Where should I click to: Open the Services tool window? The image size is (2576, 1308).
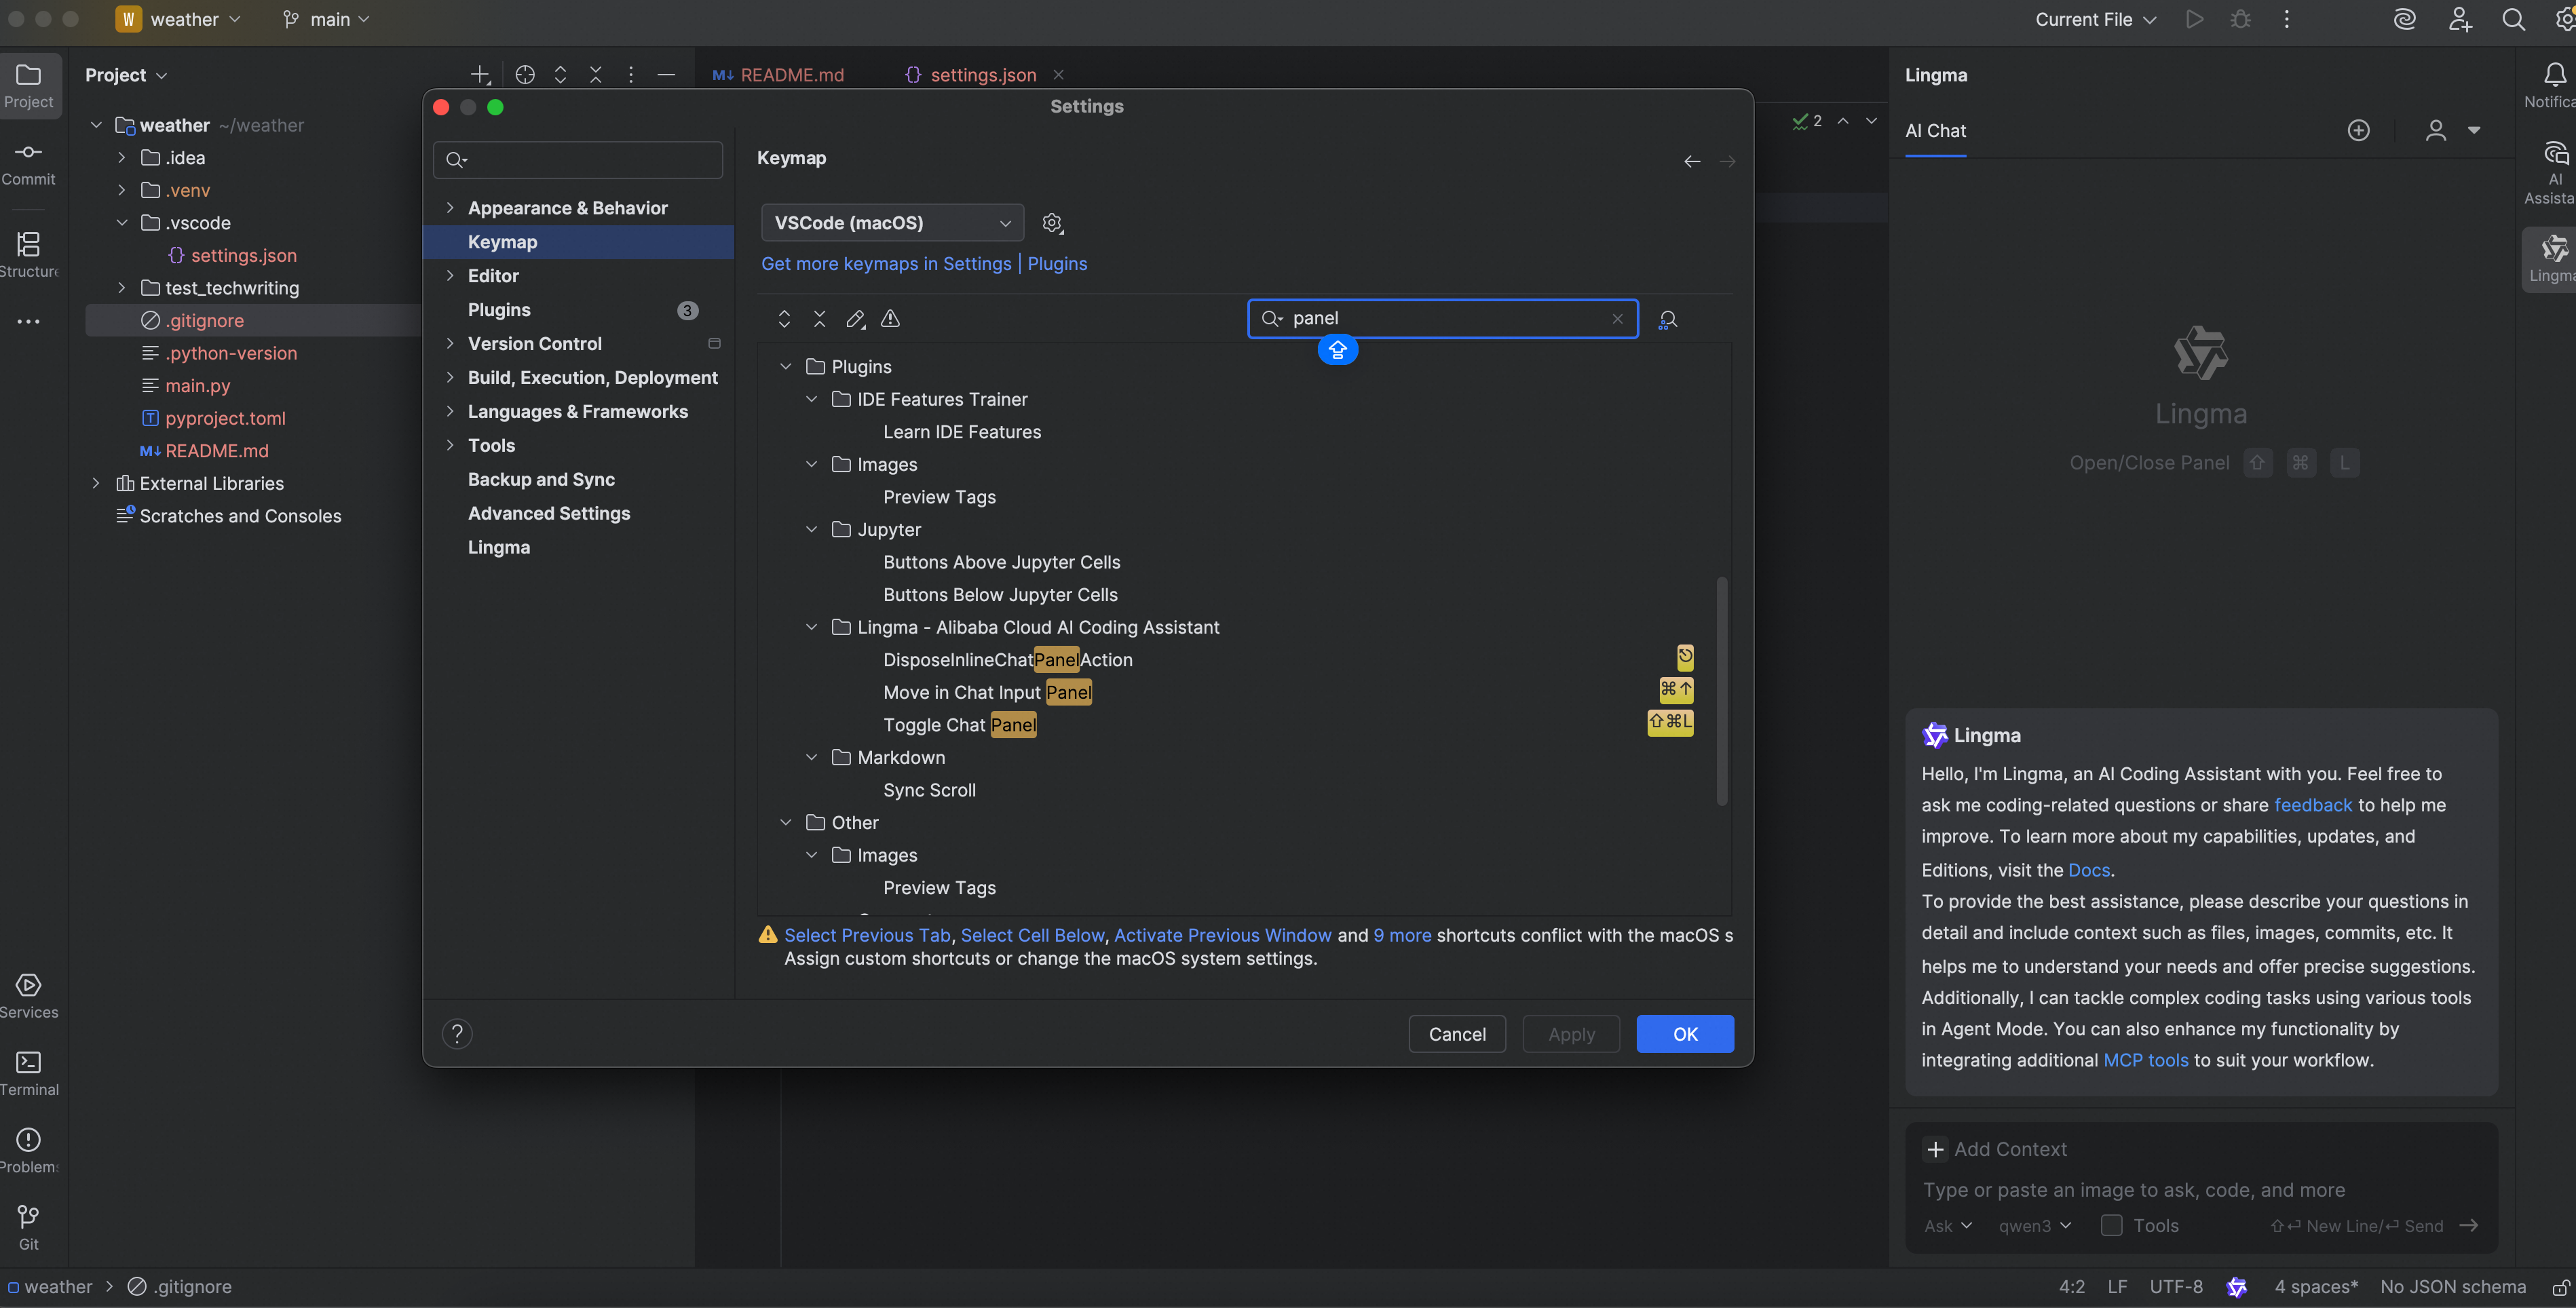29,997
